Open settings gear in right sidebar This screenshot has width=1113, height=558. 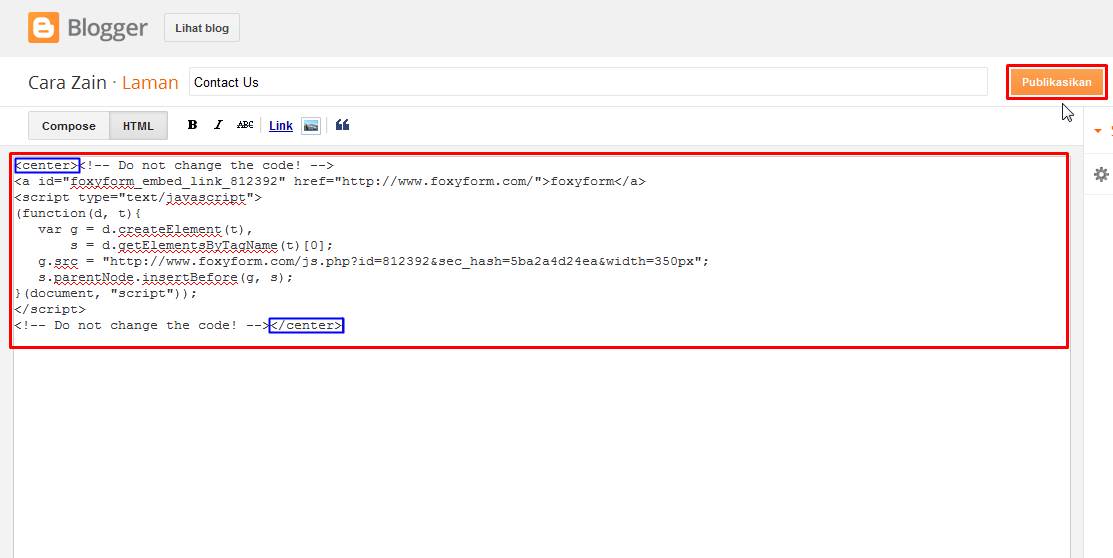[x=1101, y=175]
